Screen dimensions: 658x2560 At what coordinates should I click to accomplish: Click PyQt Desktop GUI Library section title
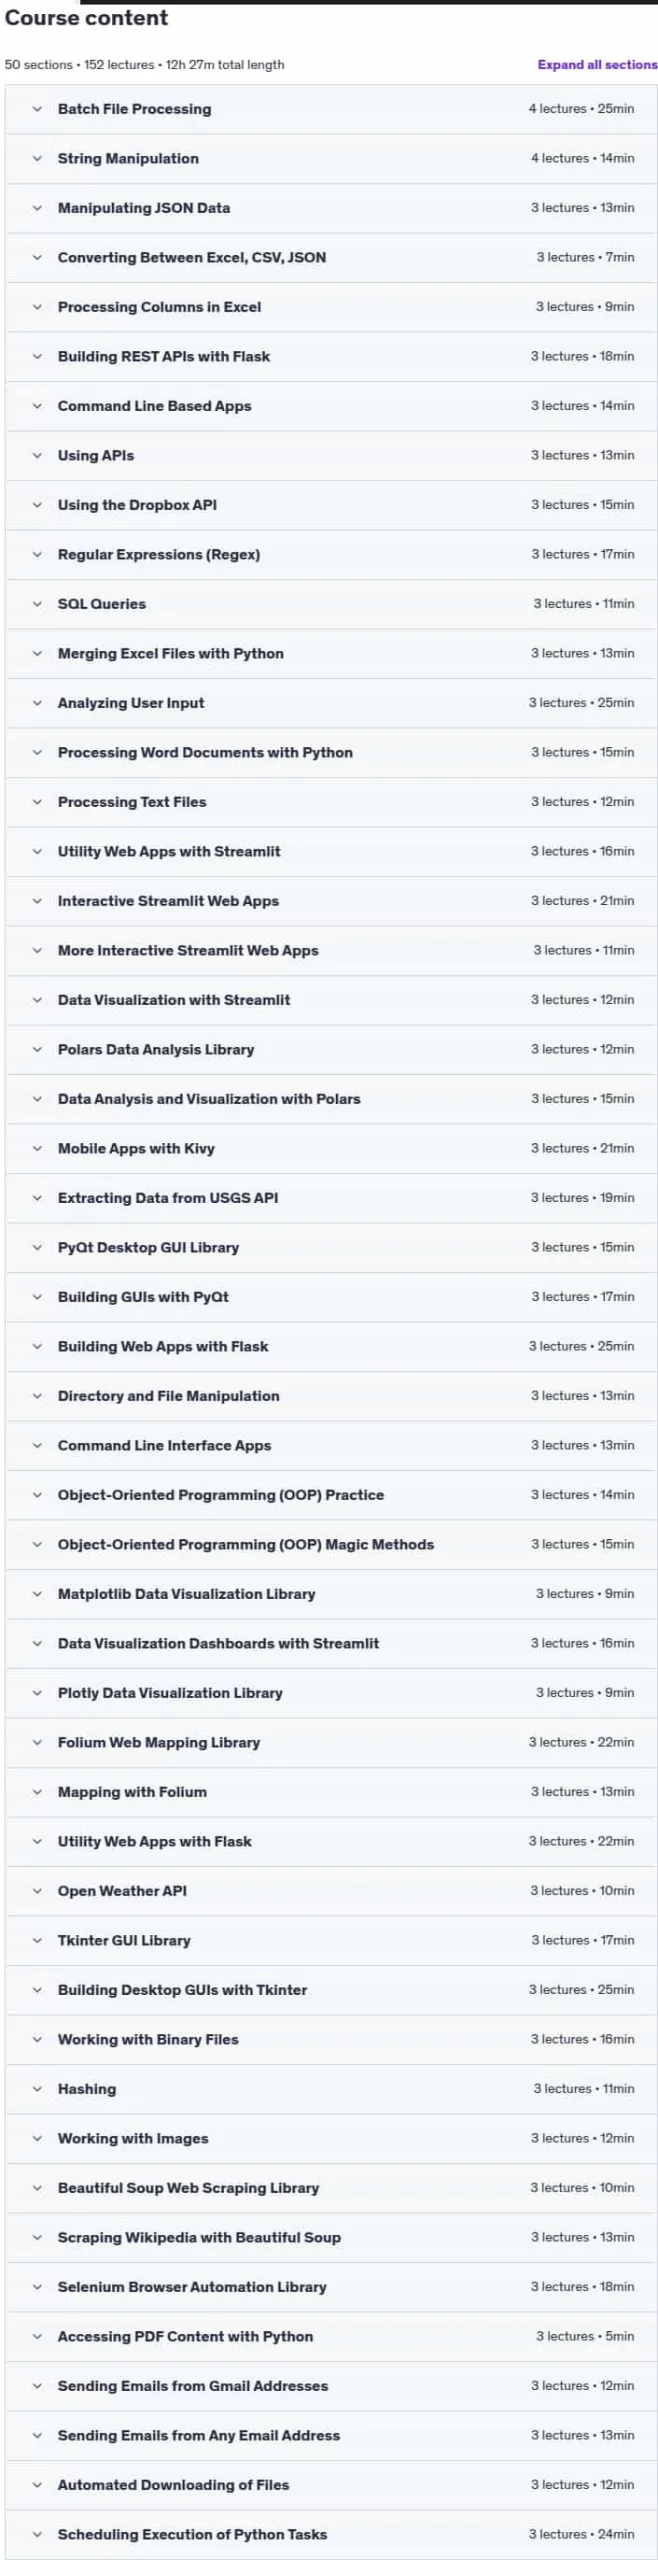148,1247
